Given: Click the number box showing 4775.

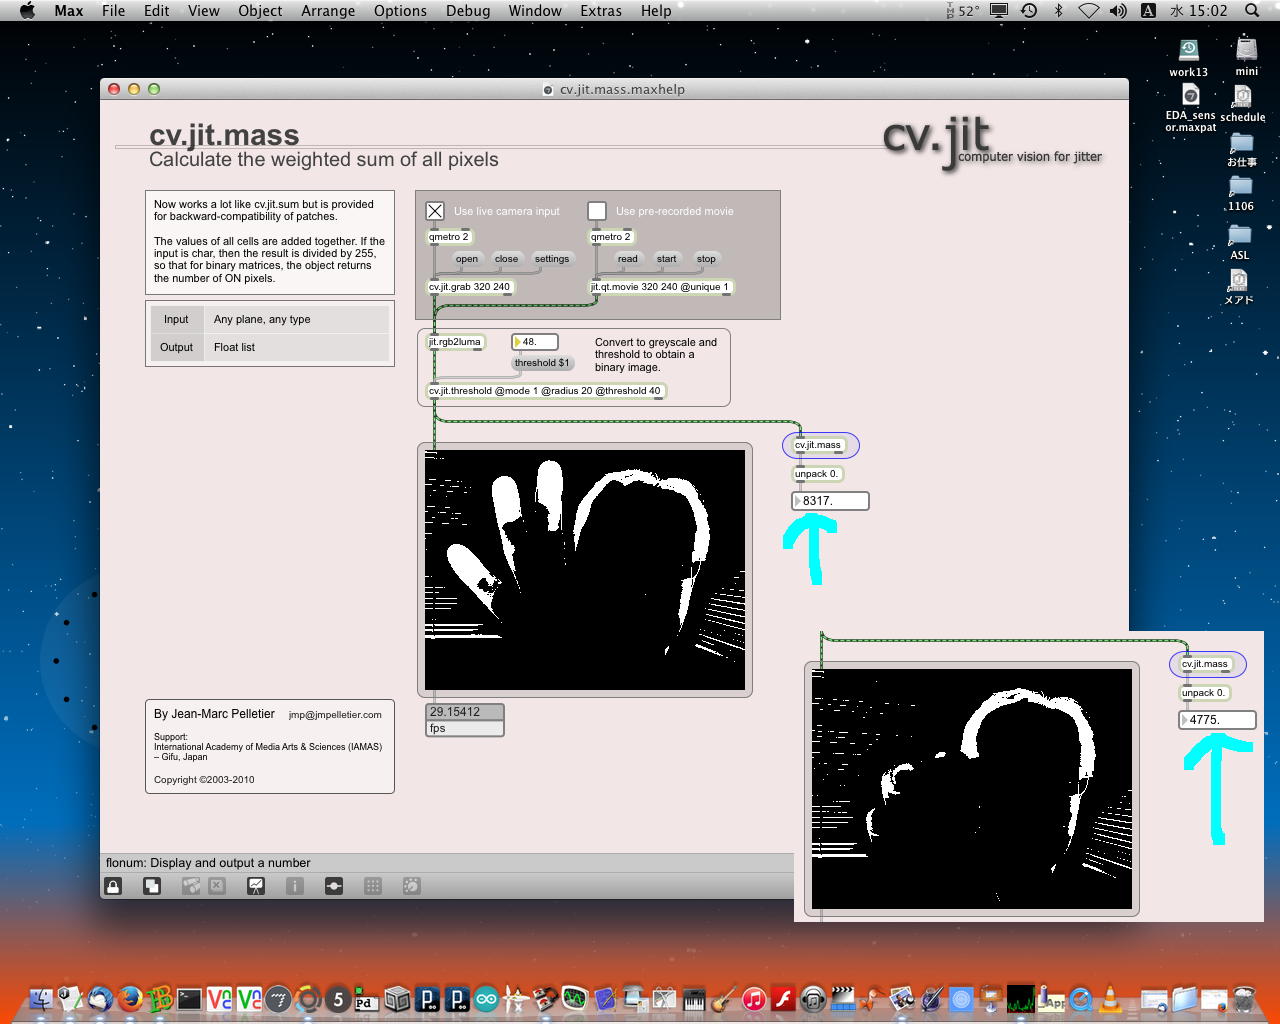Looking at the screenshot, I should click(x=1218, y=720).
